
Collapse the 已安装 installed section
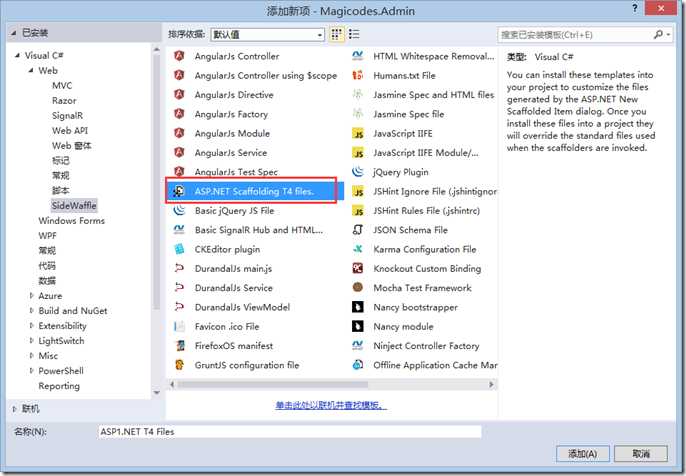click(14, 33)
